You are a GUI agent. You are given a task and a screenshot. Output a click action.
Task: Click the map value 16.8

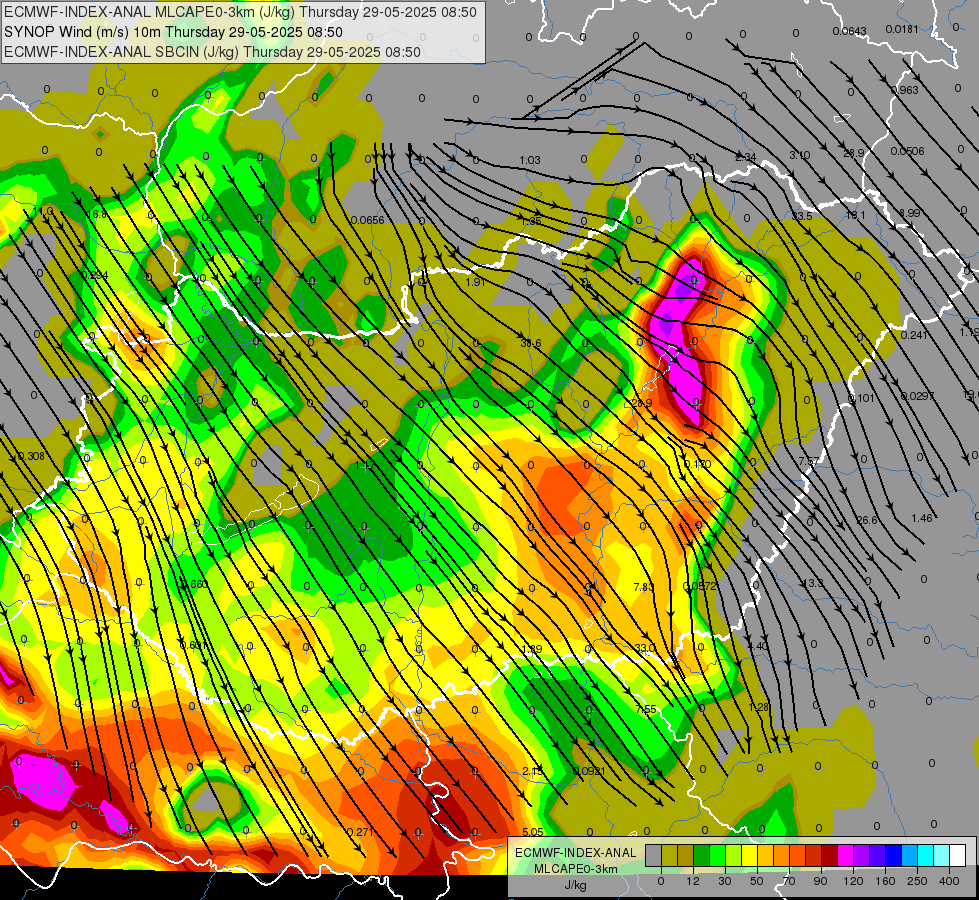96,214
